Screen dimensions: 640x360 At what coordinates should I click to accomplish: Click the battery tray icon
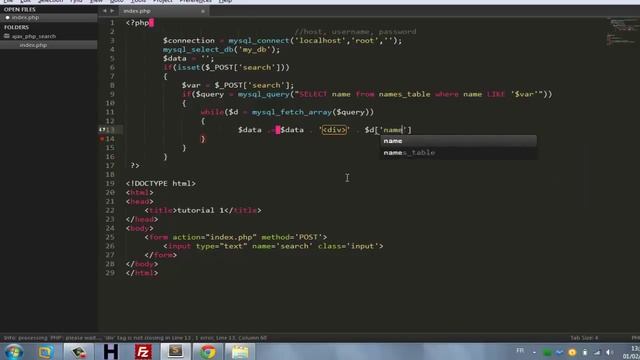[585, 352]
